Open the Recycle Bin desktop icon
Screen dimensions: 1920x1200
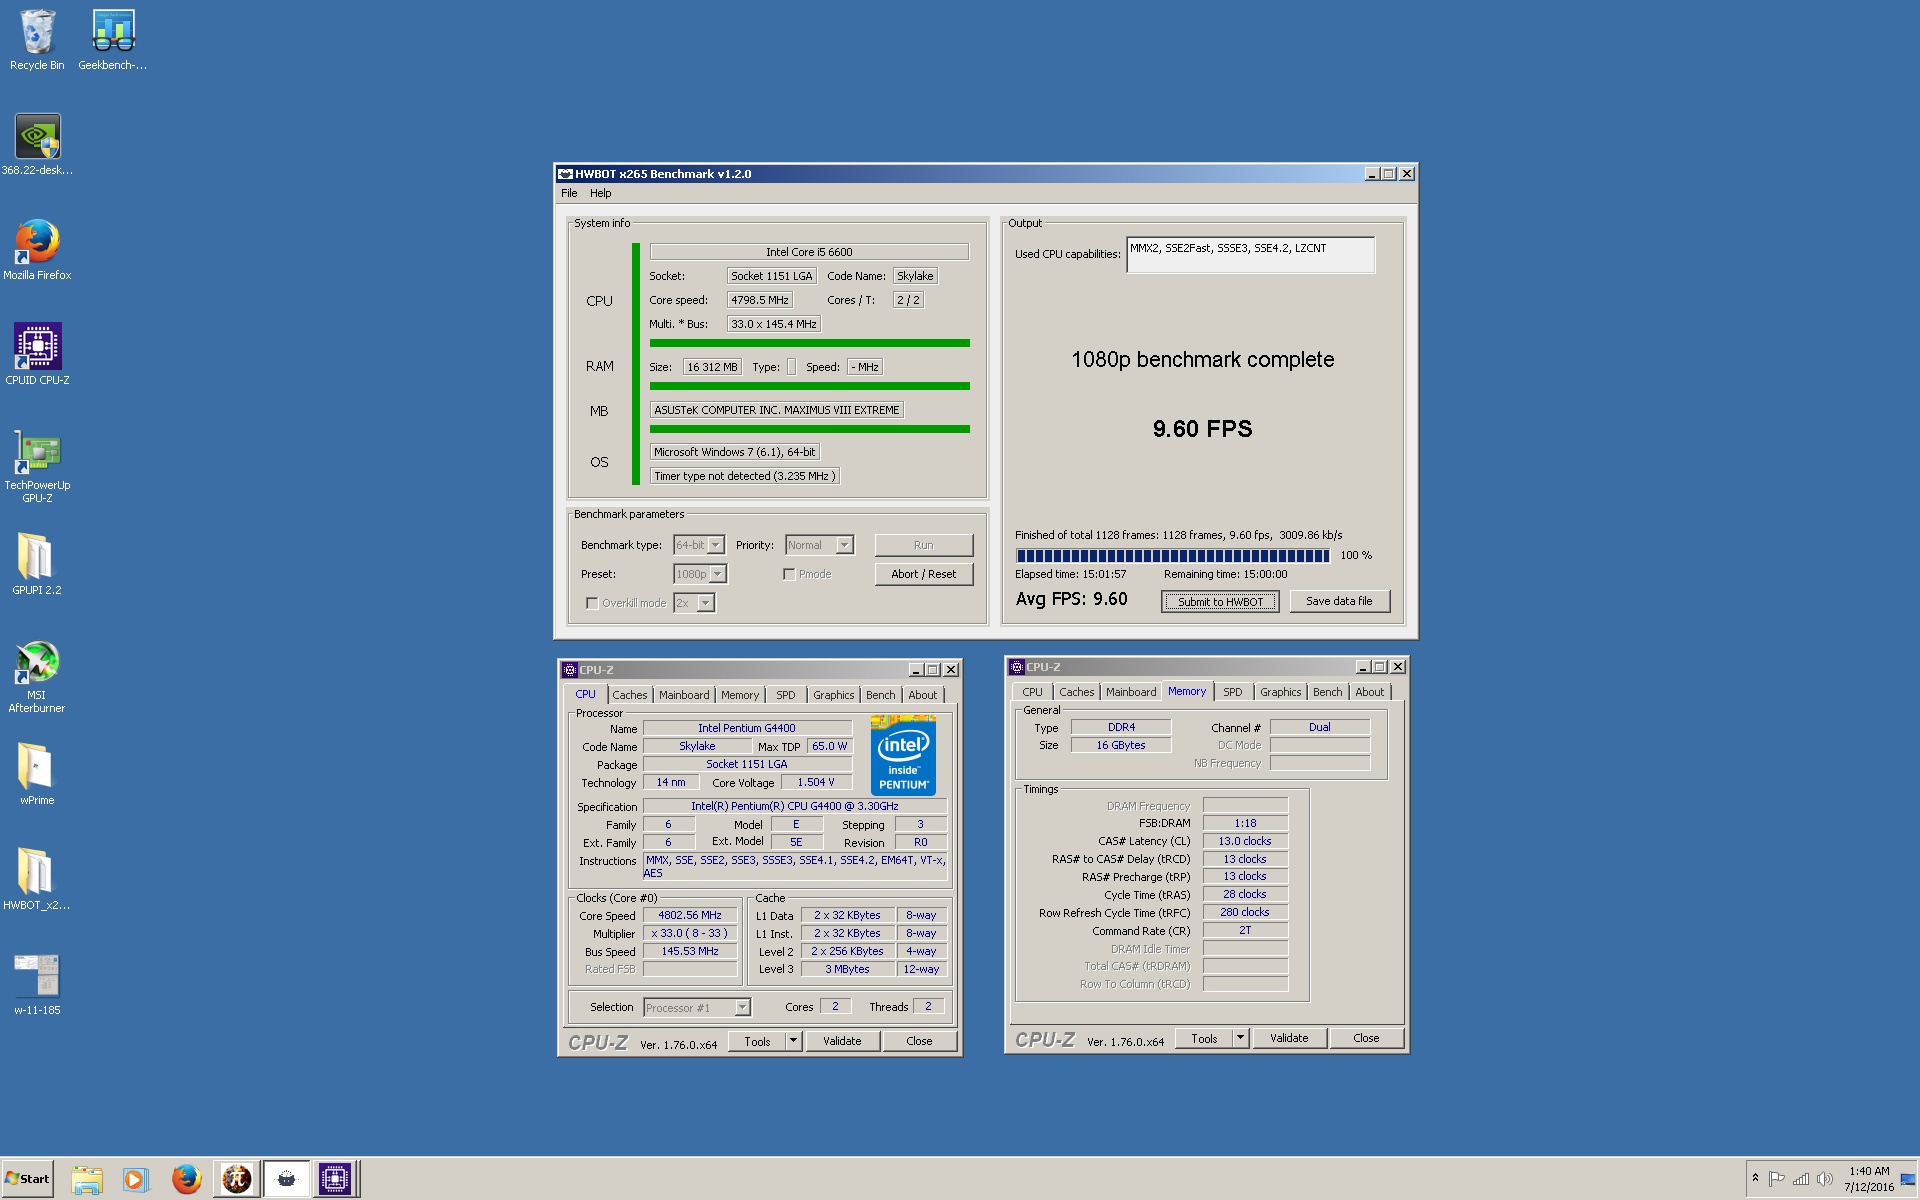(37, 40)
